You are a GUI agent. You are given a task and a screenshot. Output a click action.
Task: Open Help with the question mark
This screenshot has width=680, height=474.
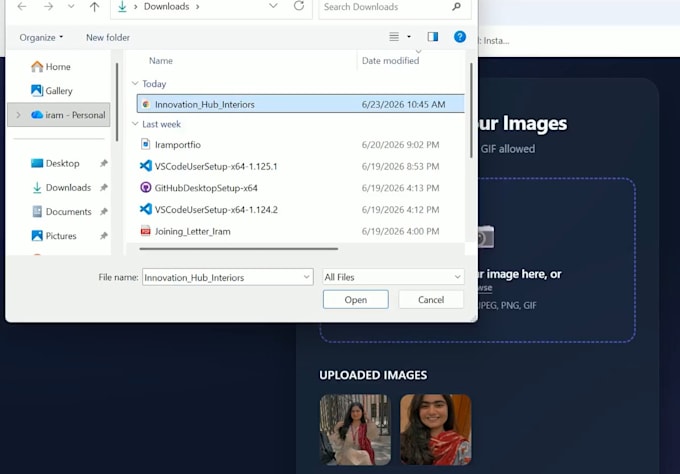point(460,37)
